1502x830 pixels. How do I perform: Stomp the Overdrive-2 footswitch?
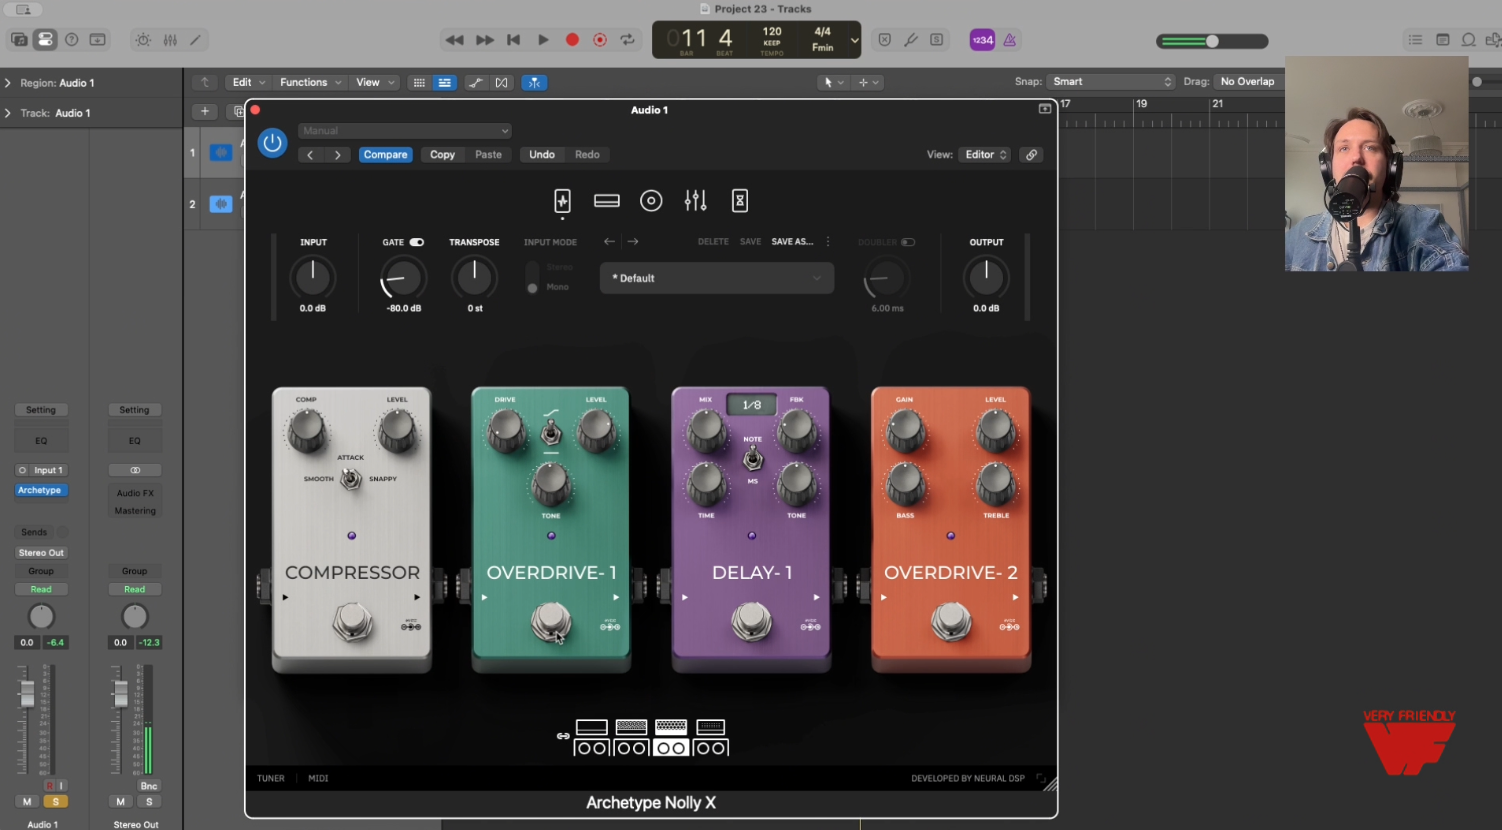(951, 622)
